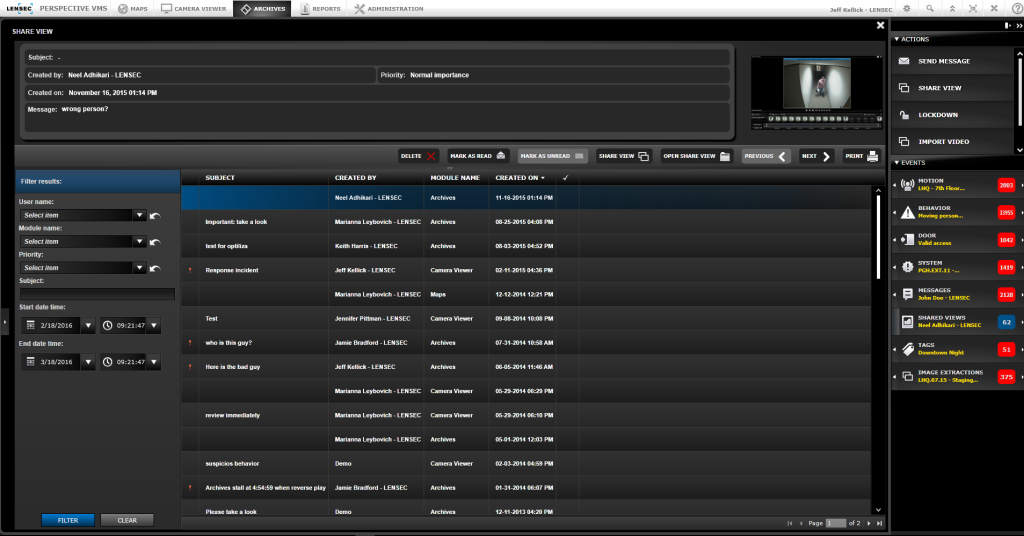Click the Delete toolbar button
The width and height of the screenshot is (1024, 536).
[418, 156]
